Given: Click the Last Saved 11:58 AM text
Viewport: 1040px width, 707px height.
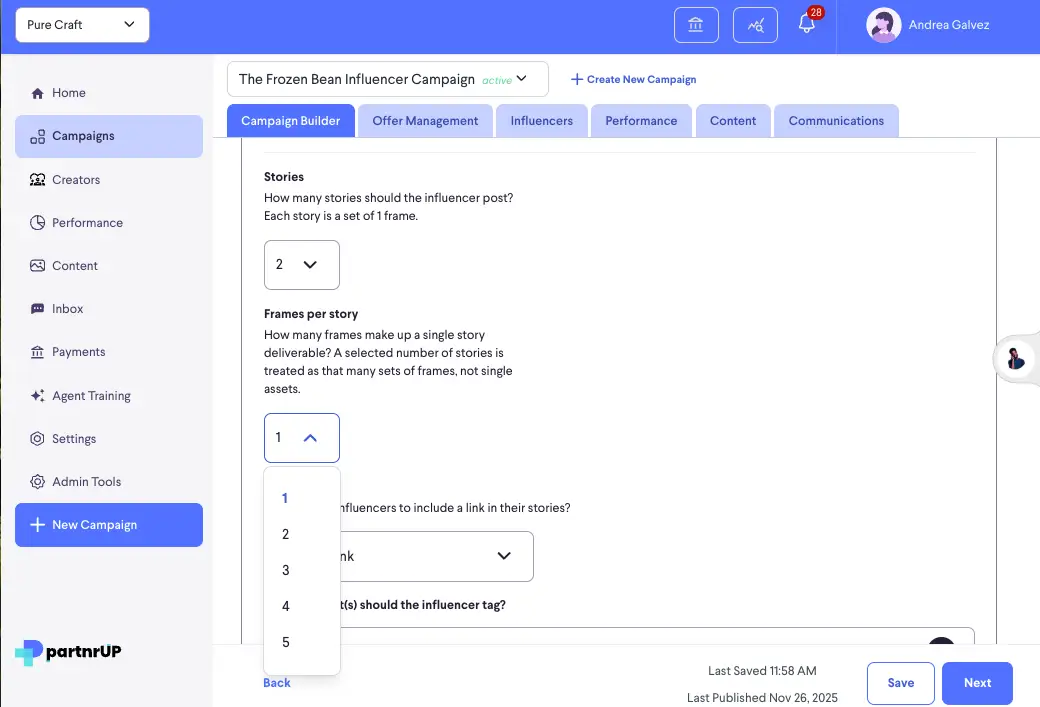Looking at the screenshot, I should coord(762,671).
